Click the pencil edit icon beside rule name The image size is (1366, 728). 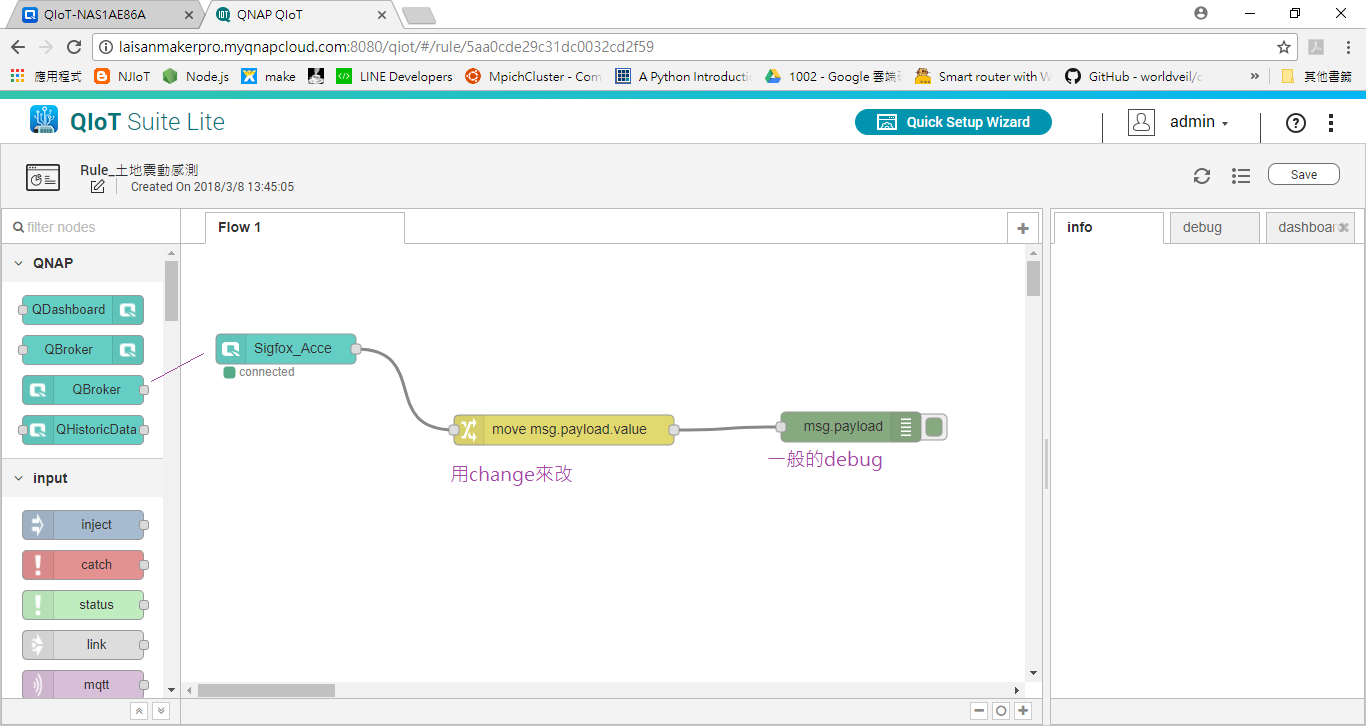point(97,187)
